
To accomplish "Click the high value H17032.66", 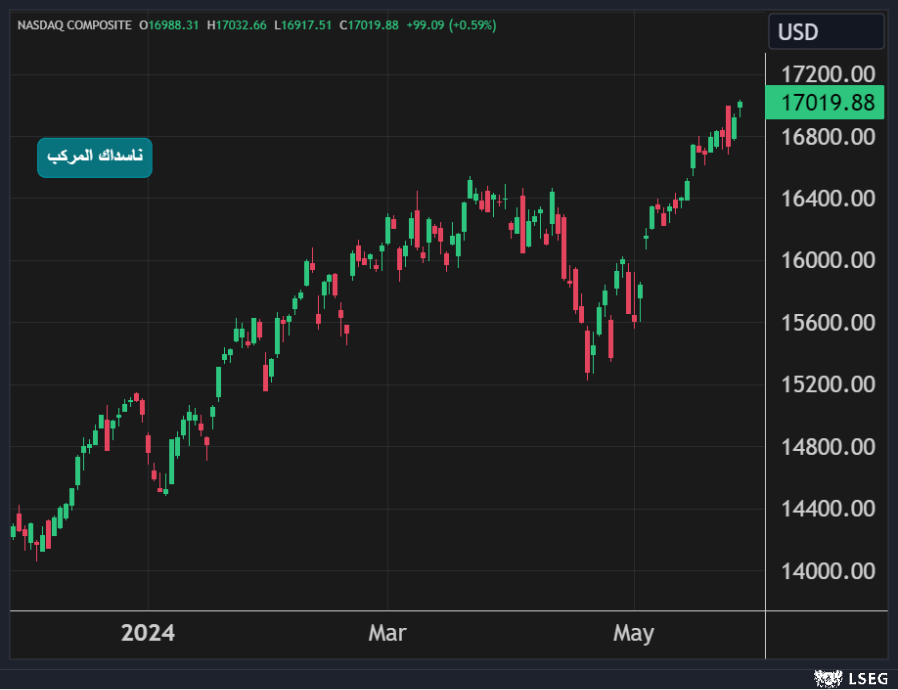I will [x=236, y=24].
